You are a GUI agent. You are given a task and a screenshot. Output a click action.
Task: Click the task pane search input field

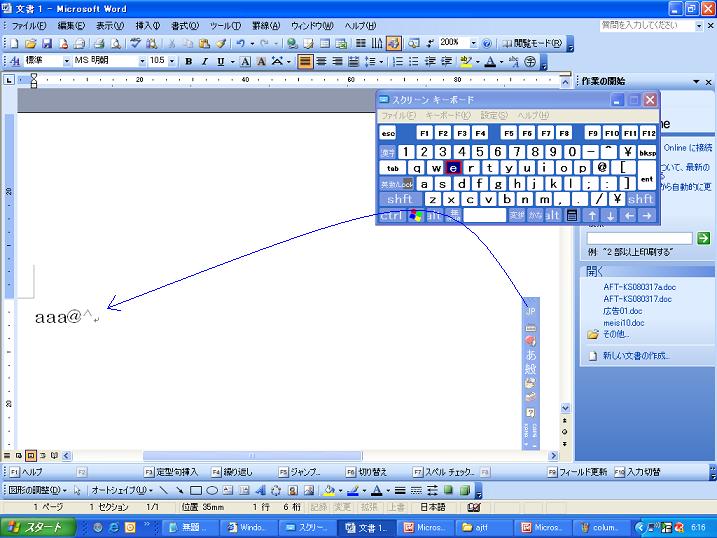click(x=639, y=238)
